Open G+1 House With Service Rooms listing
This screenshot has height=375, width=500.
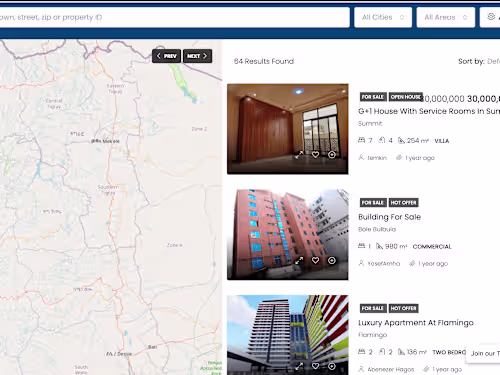tap(429, 111)
